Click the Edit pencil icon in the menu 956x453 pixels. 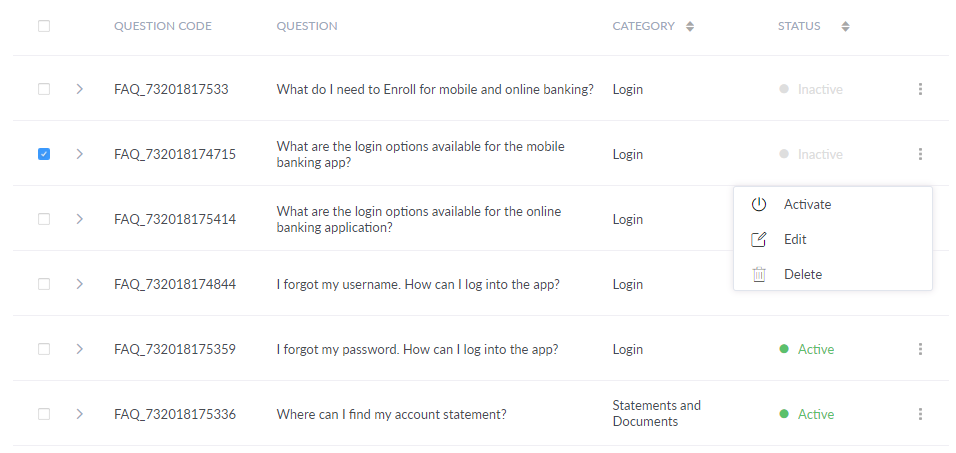coord(759,239)
